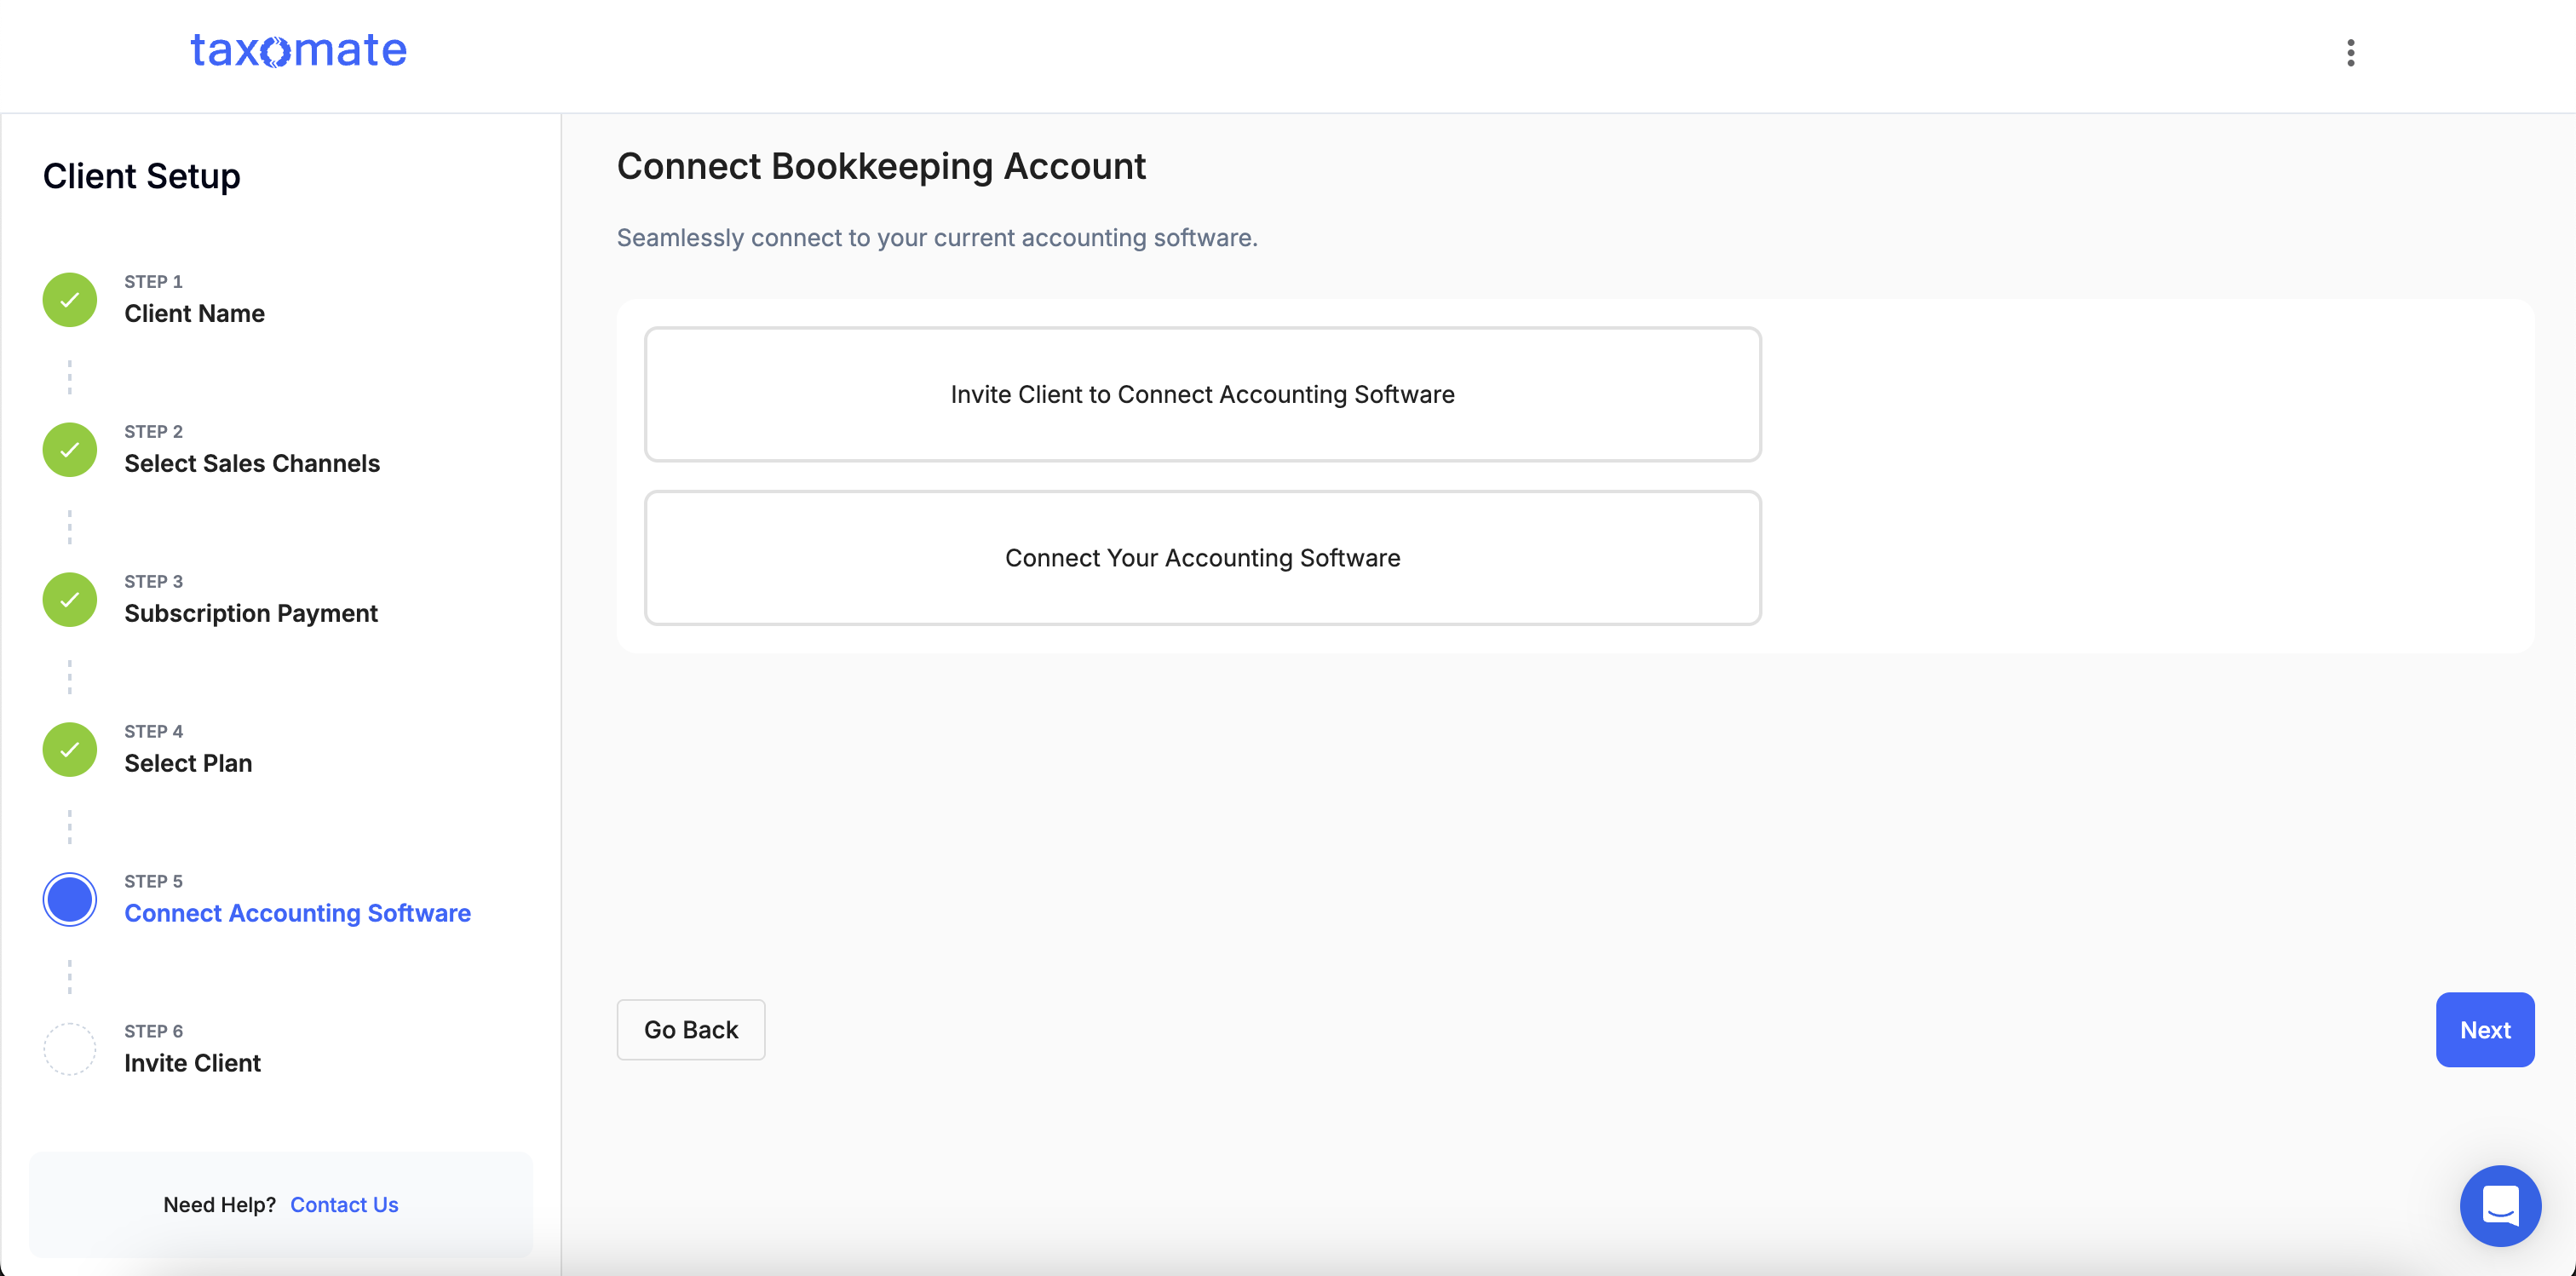Select the Subscription Payment step

coord(251,613)
